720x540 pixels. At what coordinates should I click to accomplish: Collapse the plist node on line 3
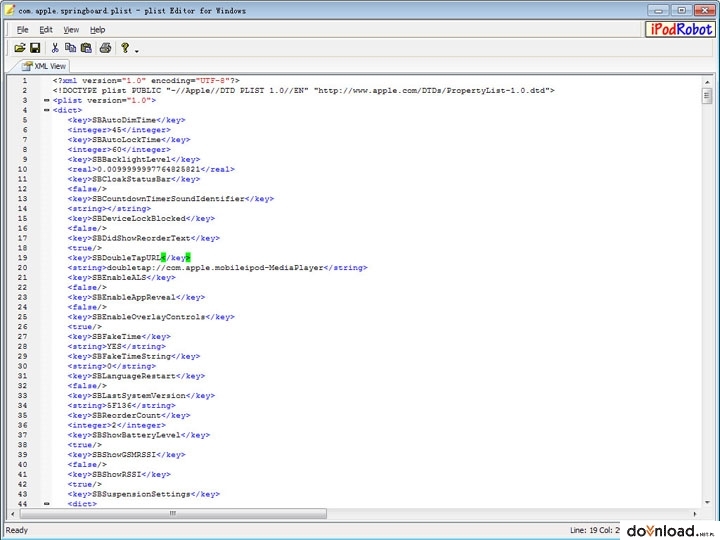point(46,100)
